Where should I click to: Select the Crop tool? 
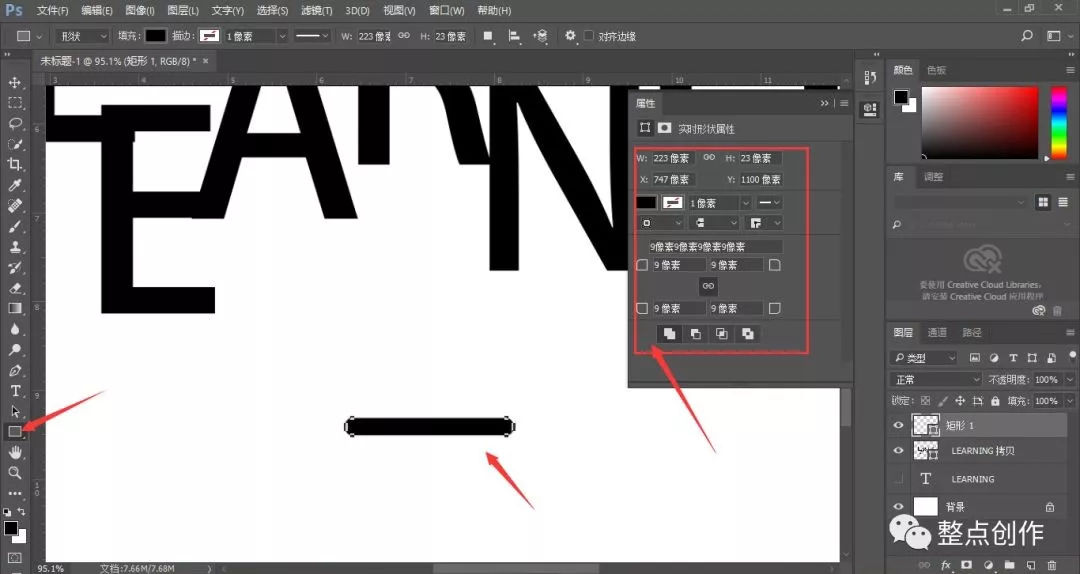[14, 165]
